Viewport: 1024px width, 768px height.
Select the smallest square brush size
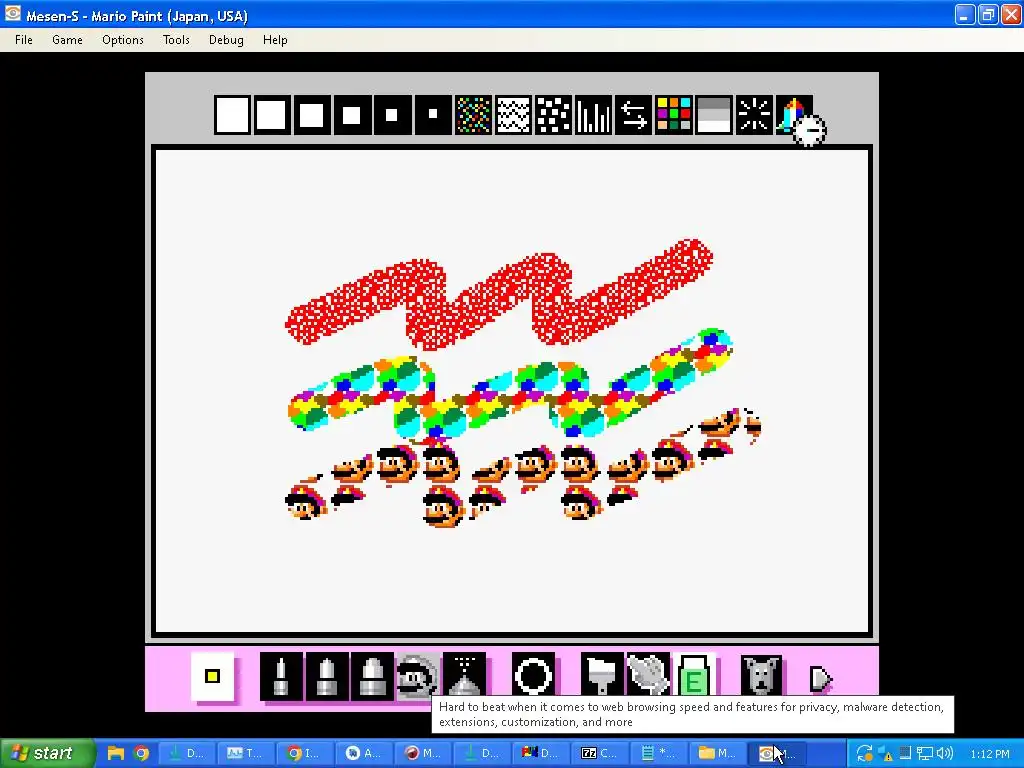432,115
